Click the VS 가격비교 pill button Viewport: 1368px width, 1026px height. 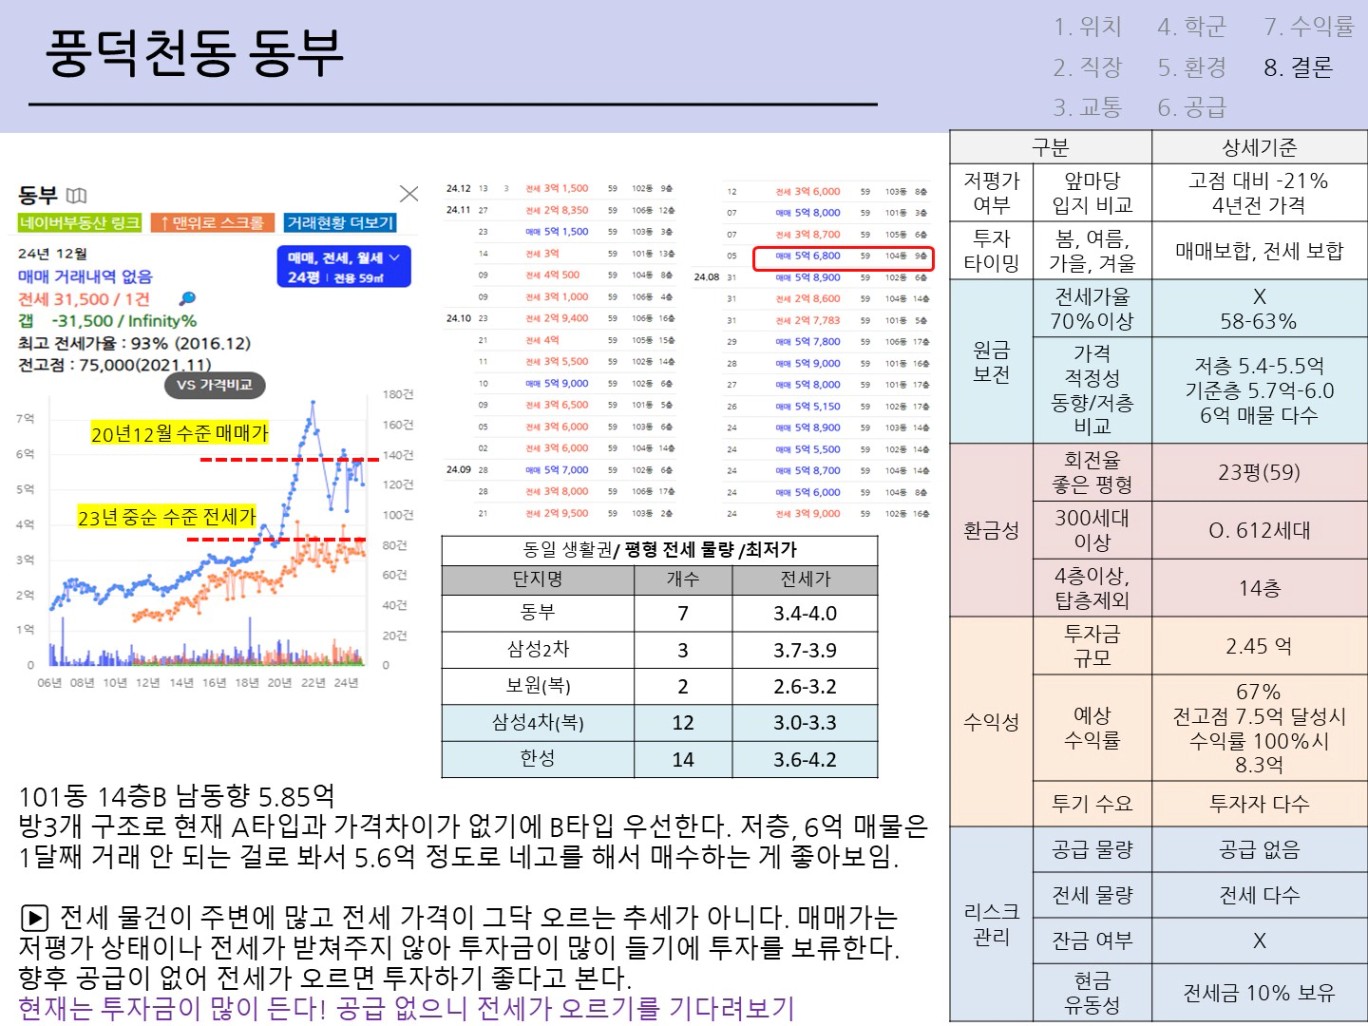[x=214, y=385]
